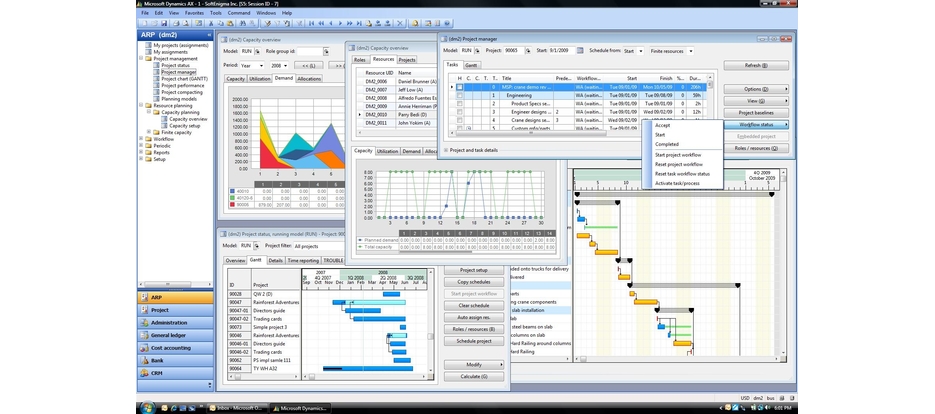This screenshot has width=935, height=414.
Task: Open the Bank module in navigation pane
Action: [175, 360]
